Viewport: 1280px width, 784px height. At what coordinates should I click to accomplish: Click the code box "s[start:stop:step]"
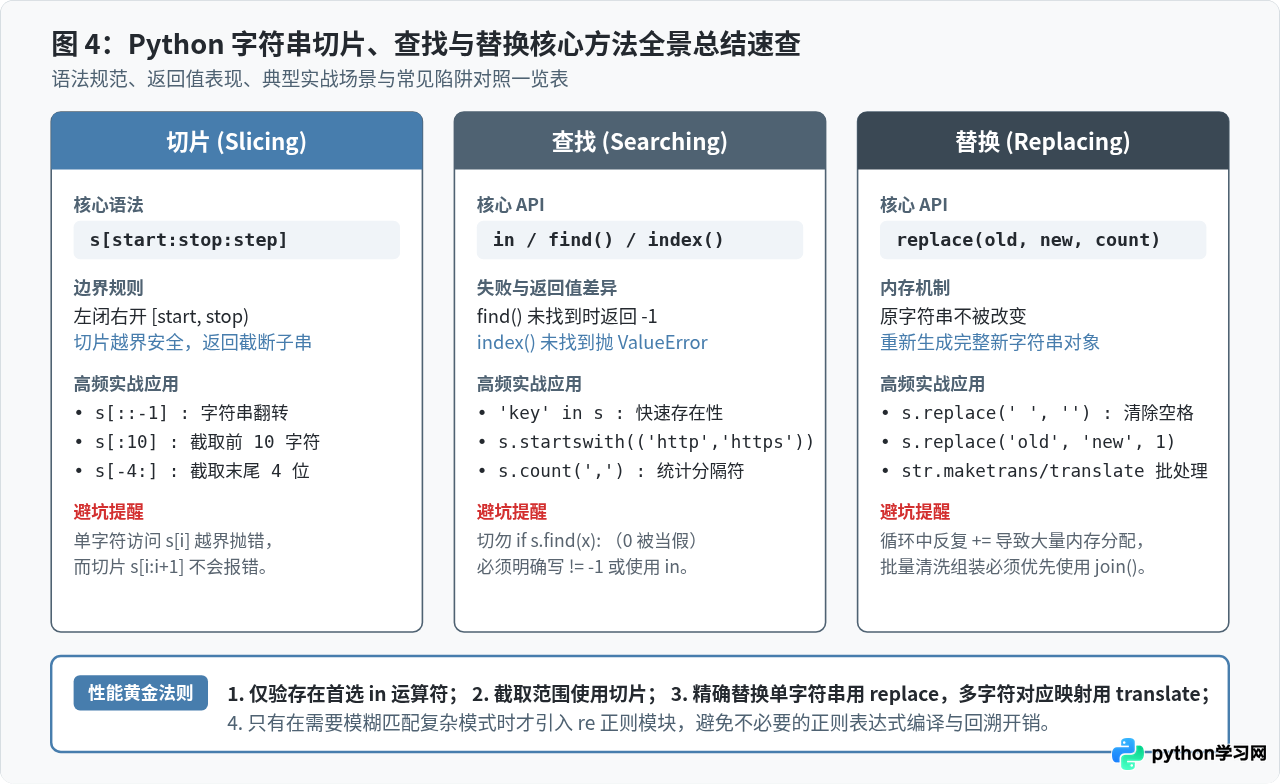tap(237, 240)
